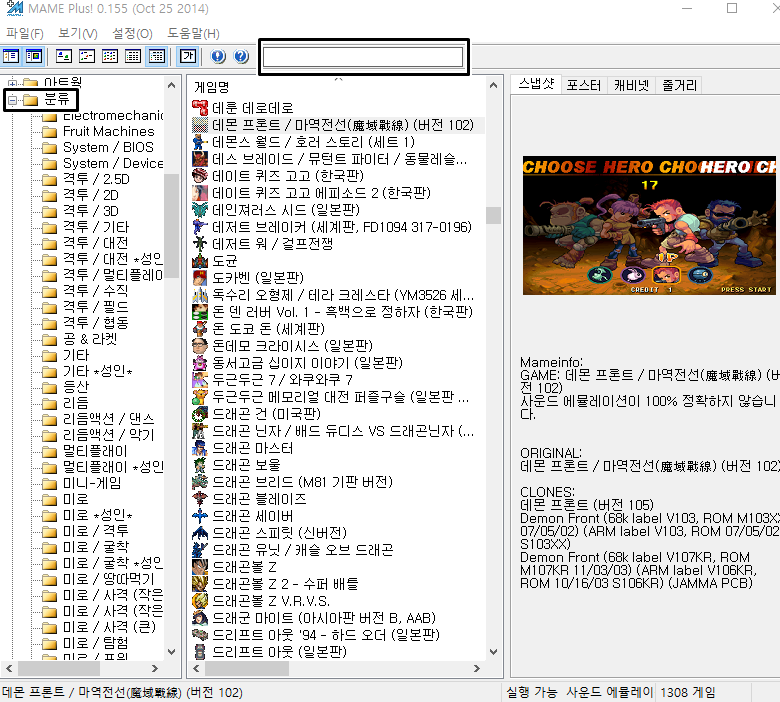Click the 1308 게임 status bar count

(687, 692)
